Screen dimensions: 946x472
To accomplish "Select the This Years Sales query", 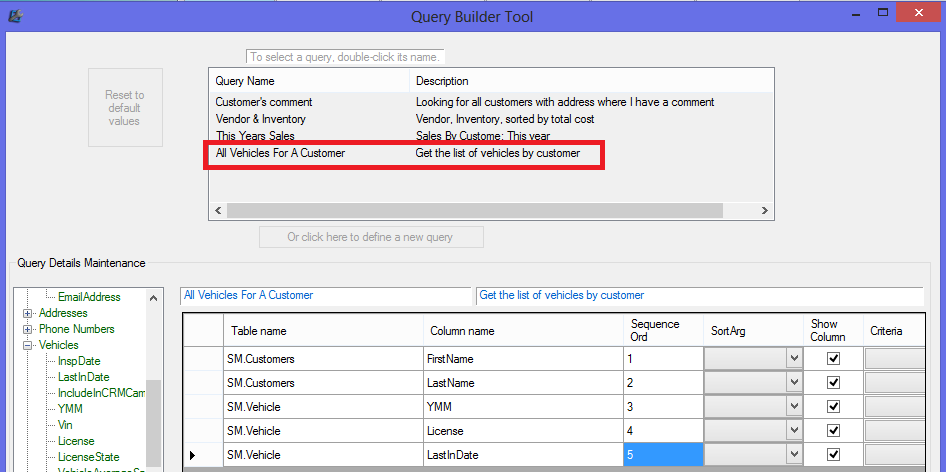I will click(490, 136).
